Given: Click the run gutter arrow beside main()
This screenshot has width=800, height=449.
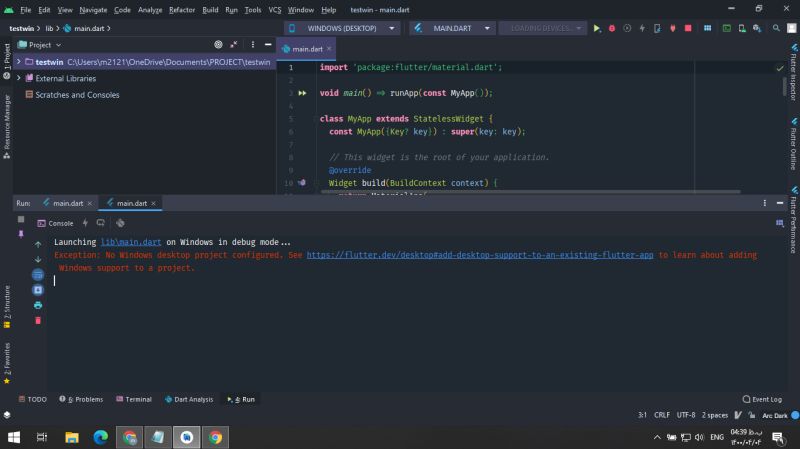Looking at the screenshot, I should click(302, 93).
